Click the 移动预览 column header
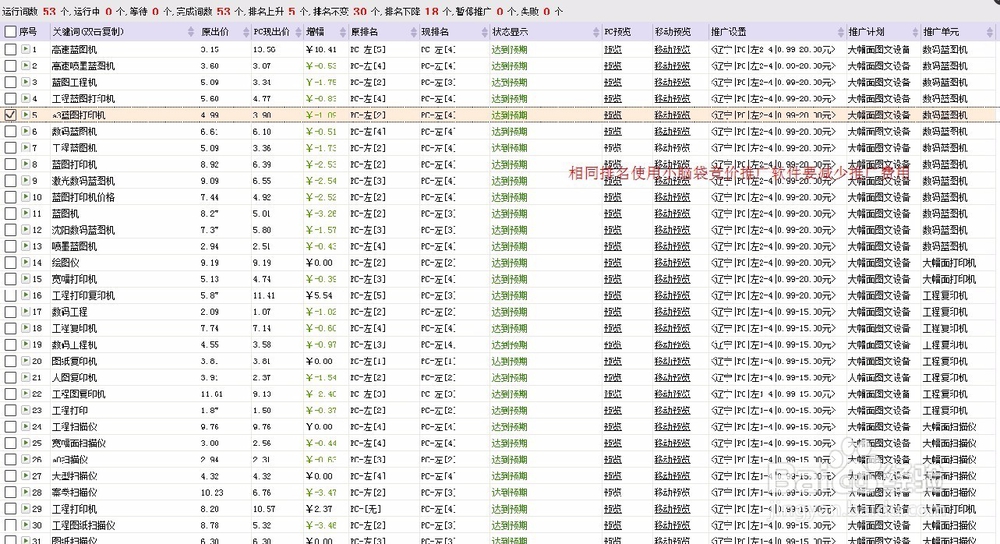This screenshot has height=544, width=1000. (672, 32)
